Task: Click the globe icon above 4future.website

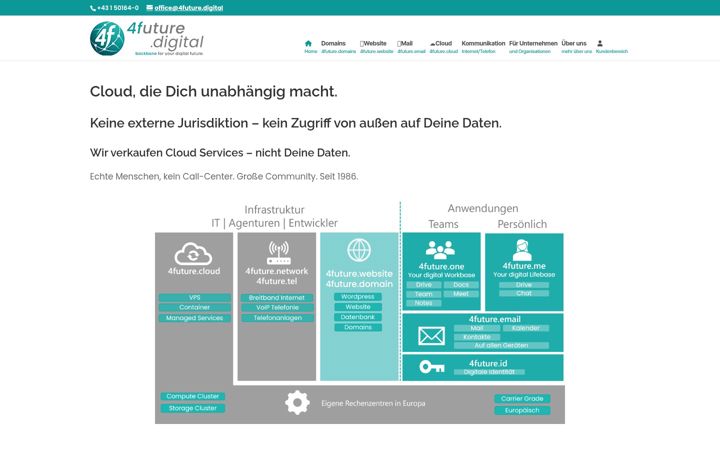Action: click(359, 250)
